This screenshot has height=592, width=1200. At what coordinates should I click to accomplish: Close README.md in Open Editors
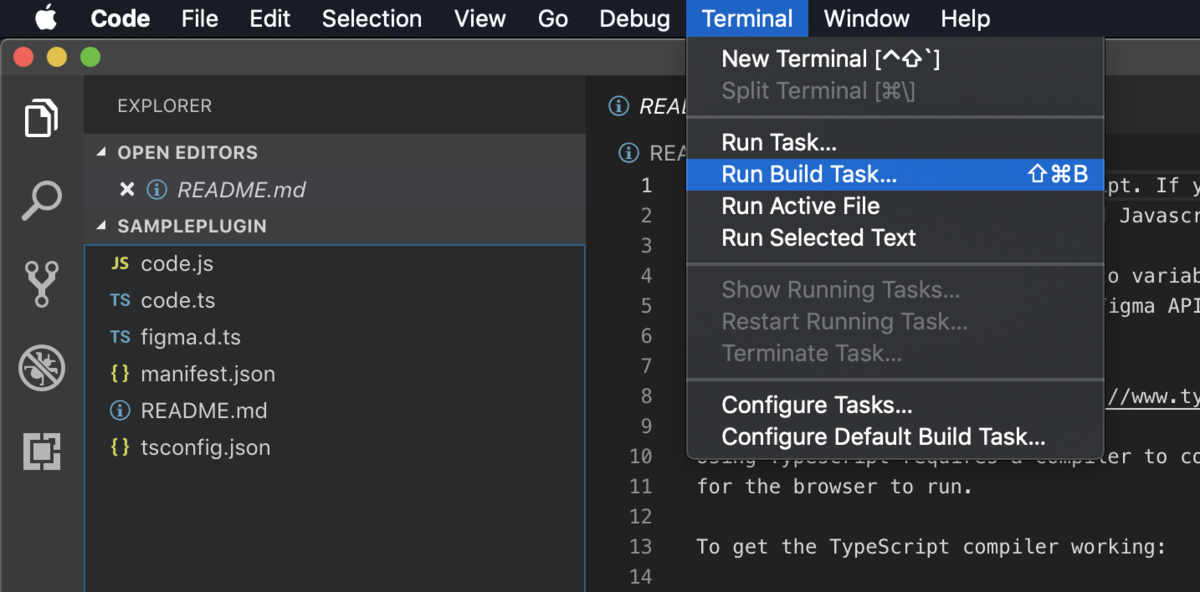tap(127, 189)
